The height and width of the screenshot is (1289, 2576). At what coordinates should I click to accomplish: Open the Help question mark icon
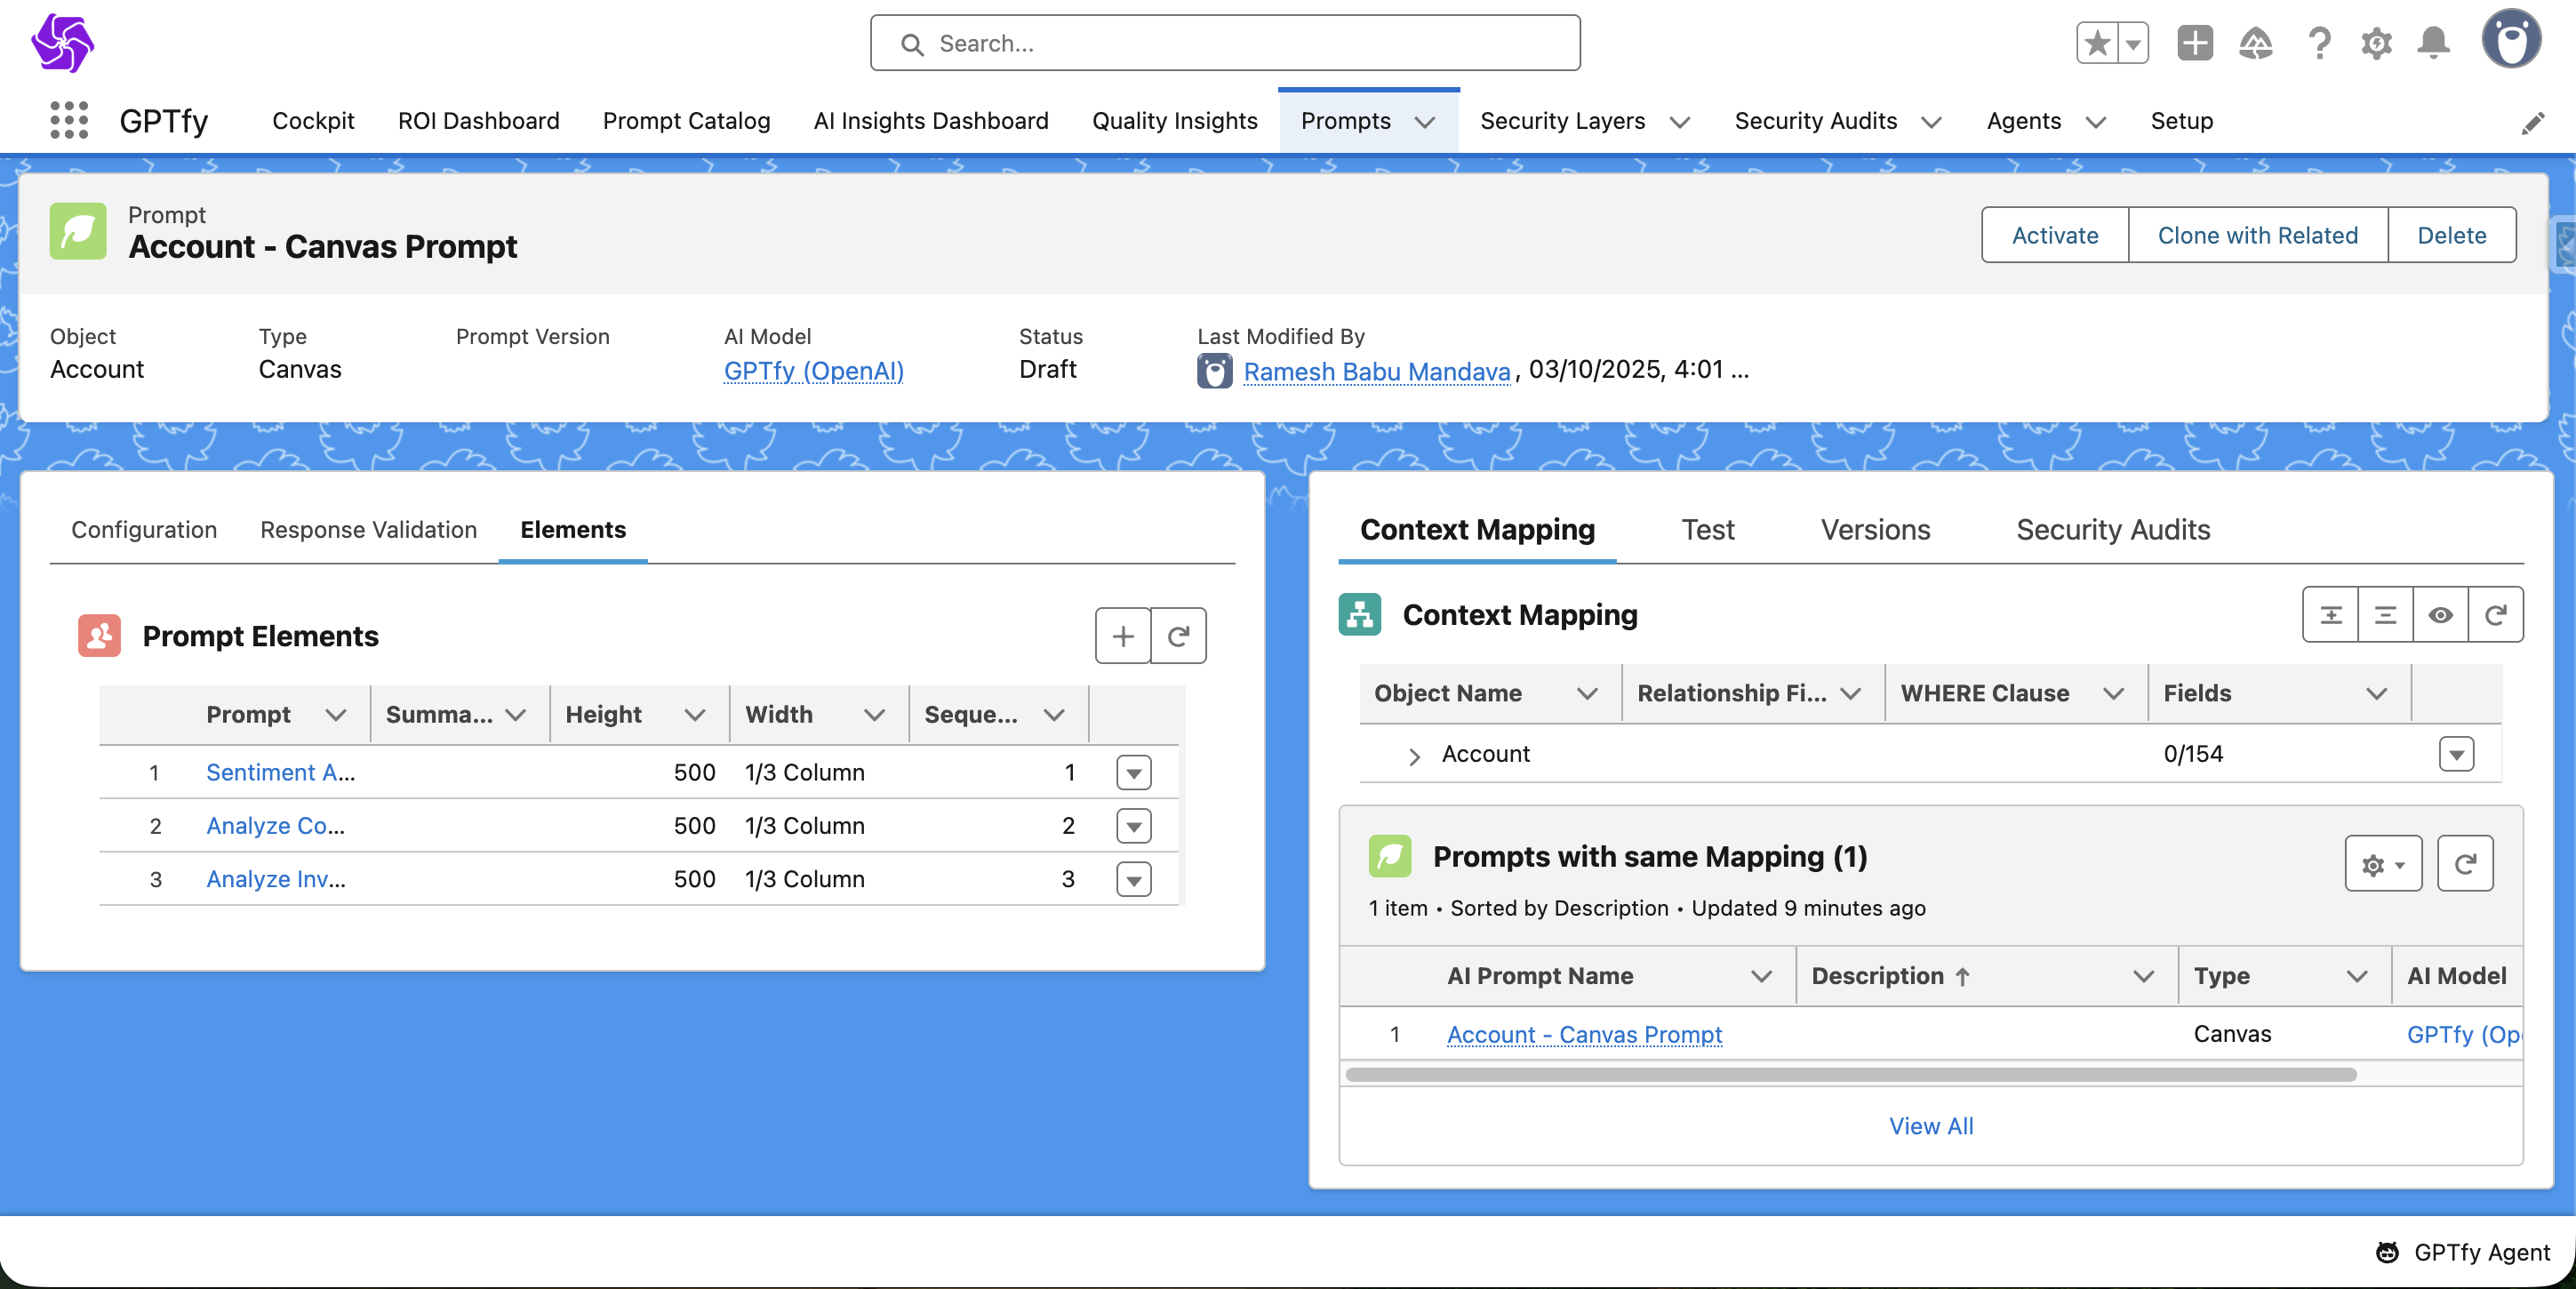tap(2318, 43)
